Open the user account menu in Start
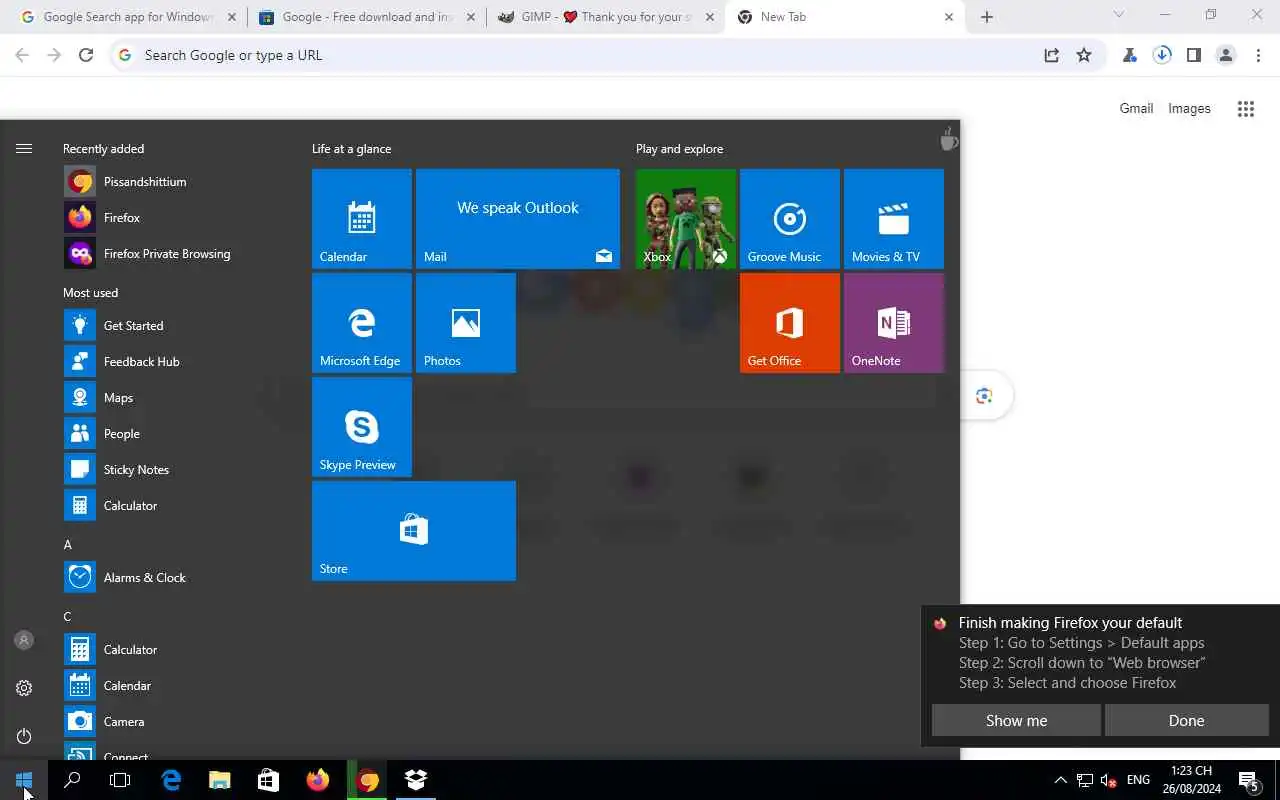This screenshot has height=800, width=1280. 24,640
